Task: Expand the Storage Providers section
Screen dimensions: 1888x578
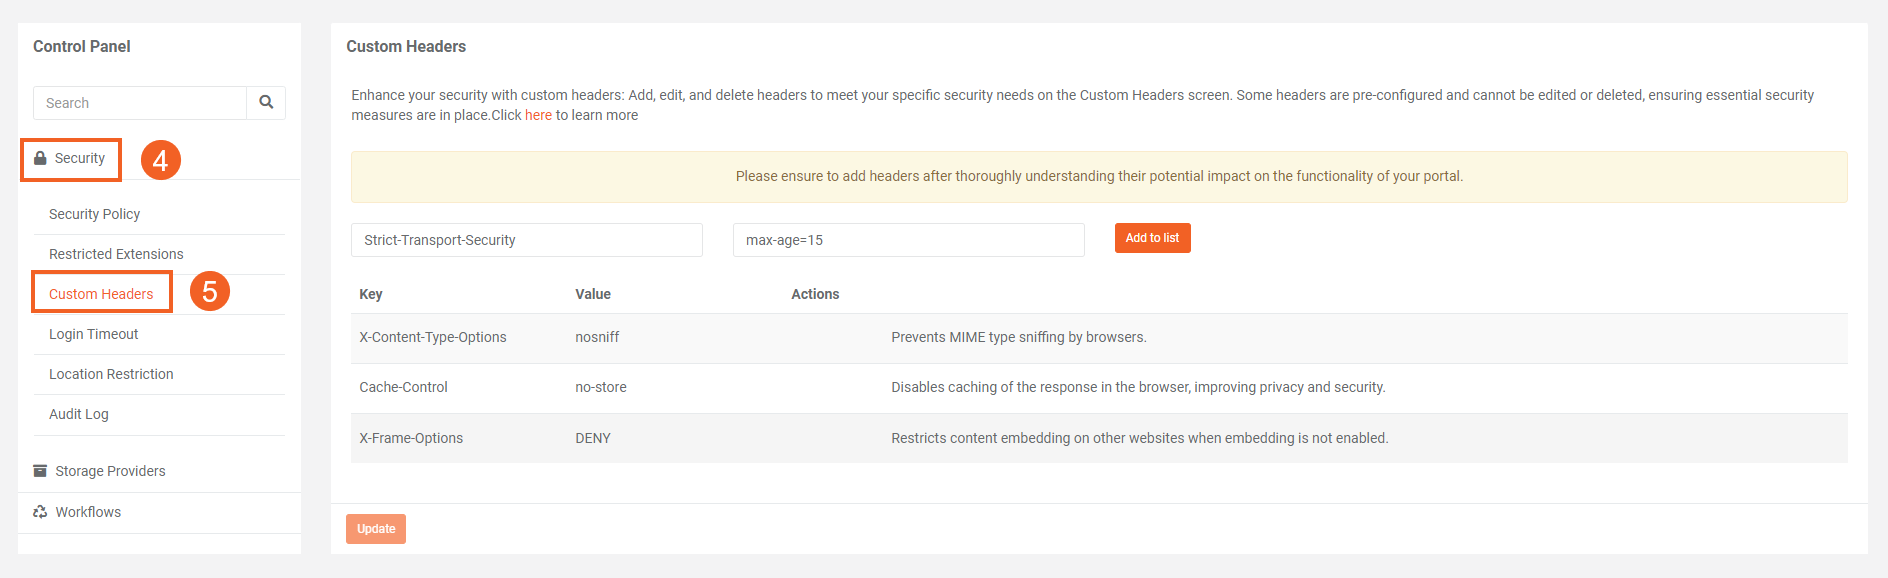Action: point(110,471)
